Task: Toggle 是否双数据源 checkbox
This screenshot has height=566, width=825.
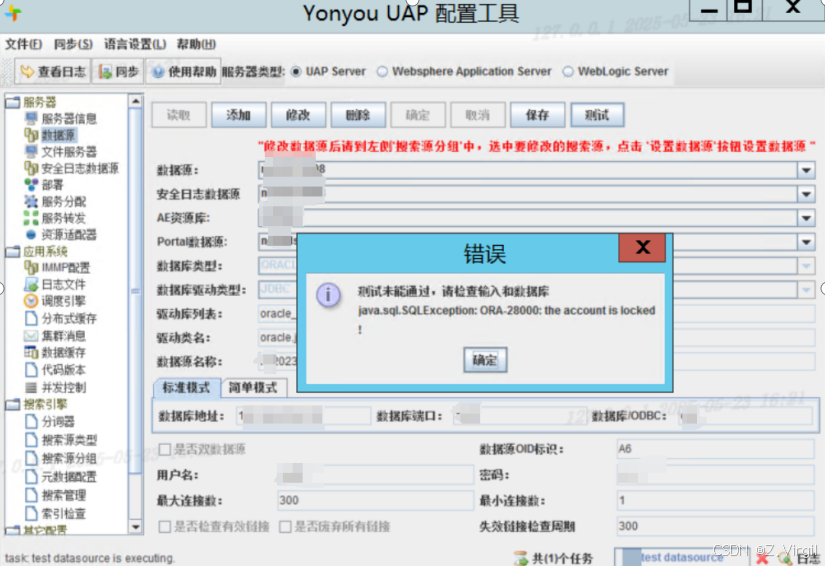Action: [165, 449]
